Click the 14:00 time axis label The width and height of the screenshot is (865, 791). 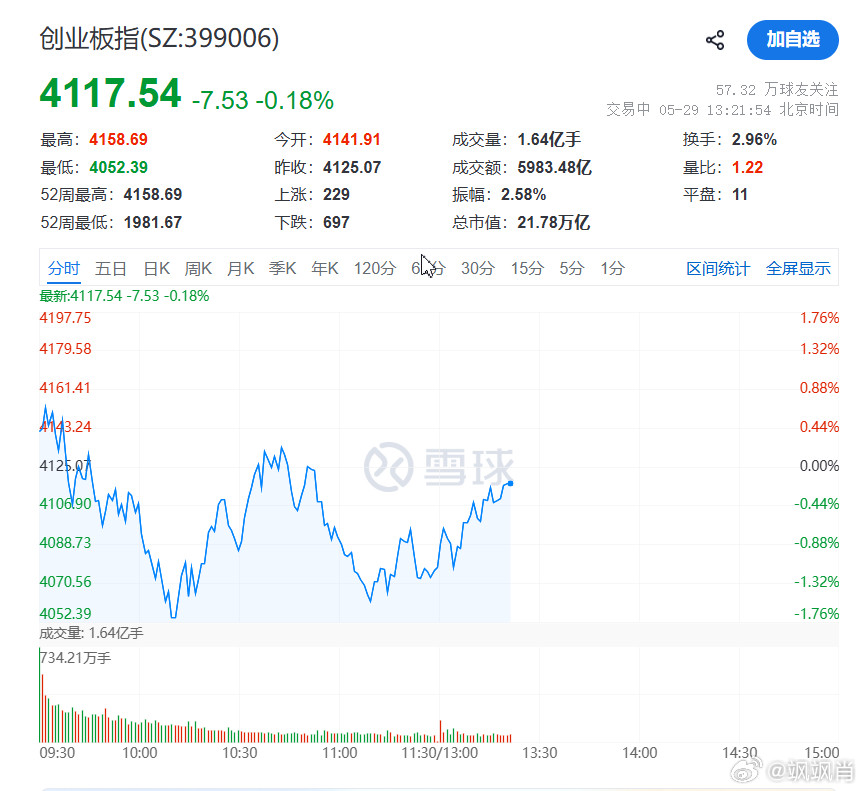(640, 753)
